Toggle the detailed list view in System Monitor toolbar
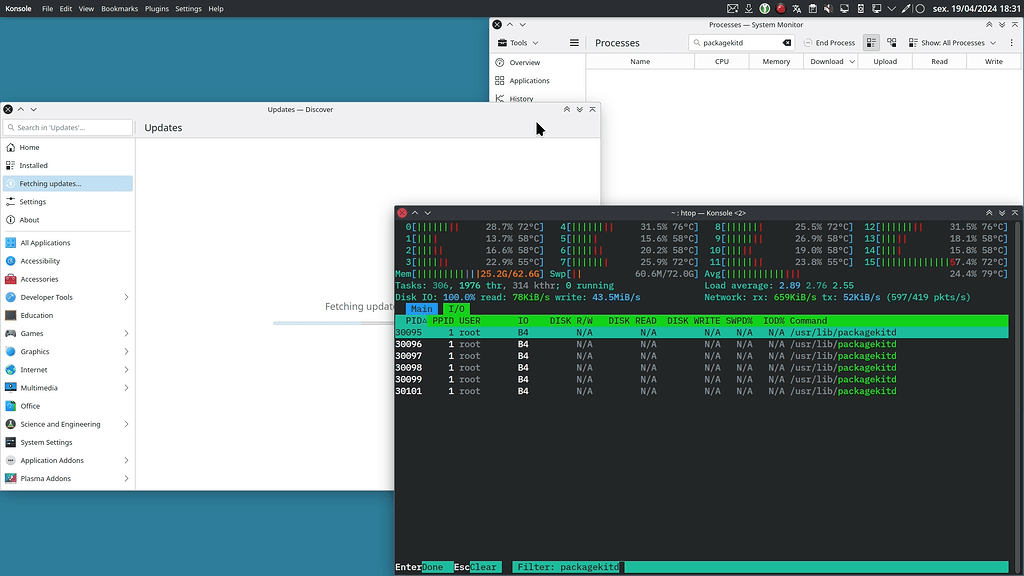 pos(869,42)
